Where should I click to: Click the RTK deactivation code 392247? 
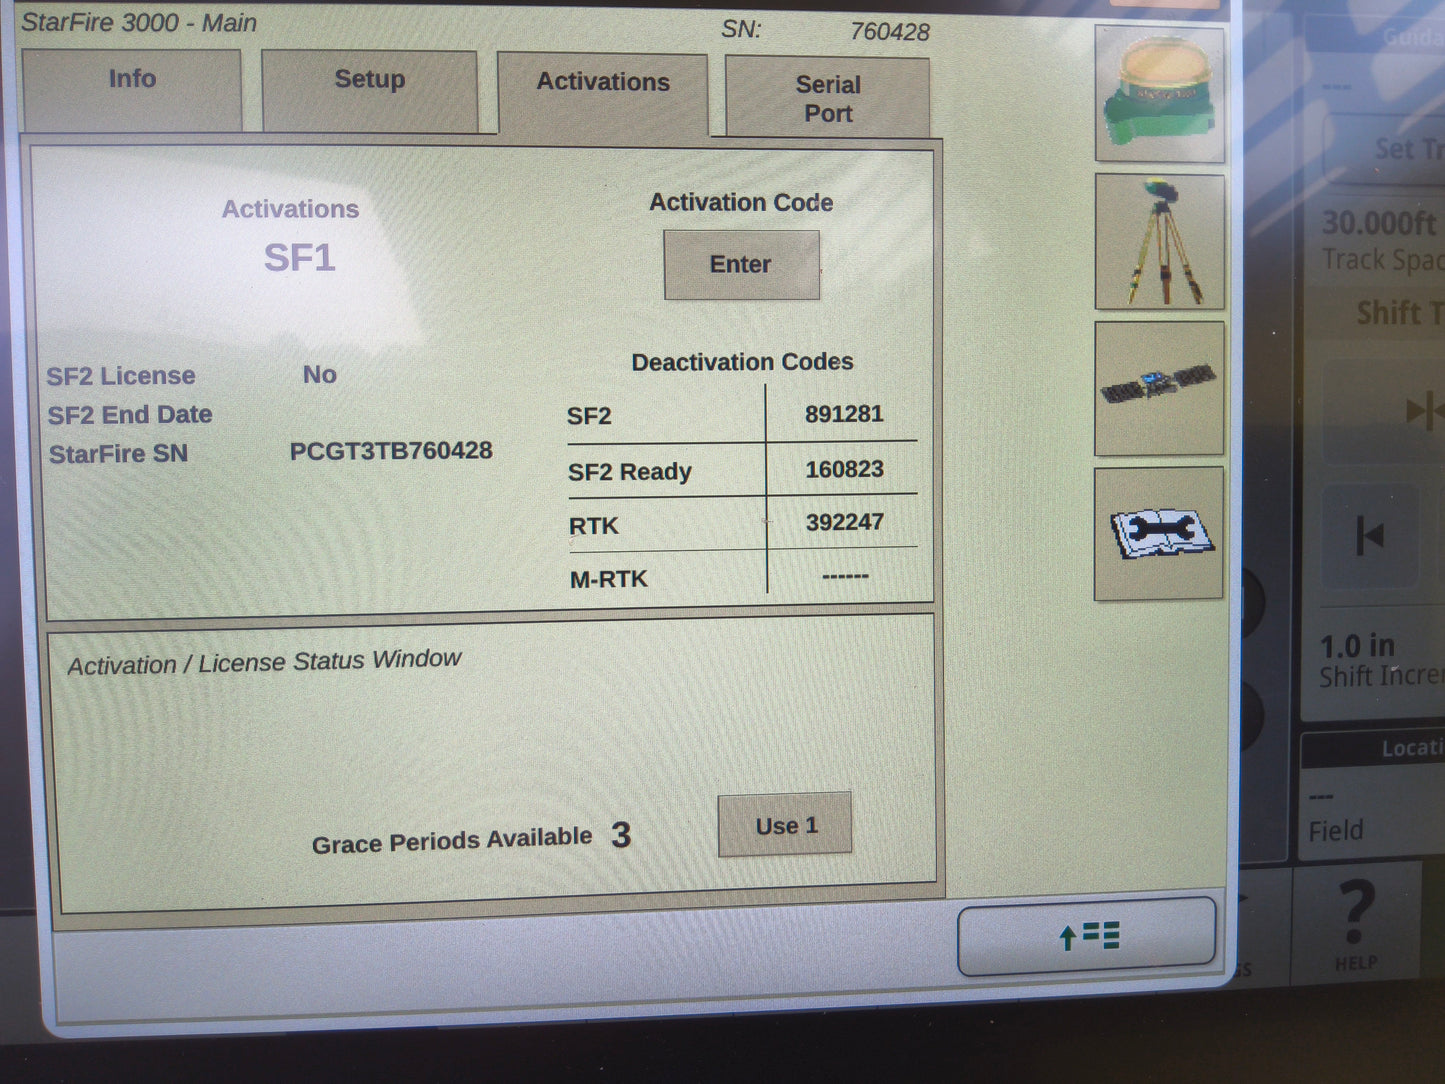845,522
